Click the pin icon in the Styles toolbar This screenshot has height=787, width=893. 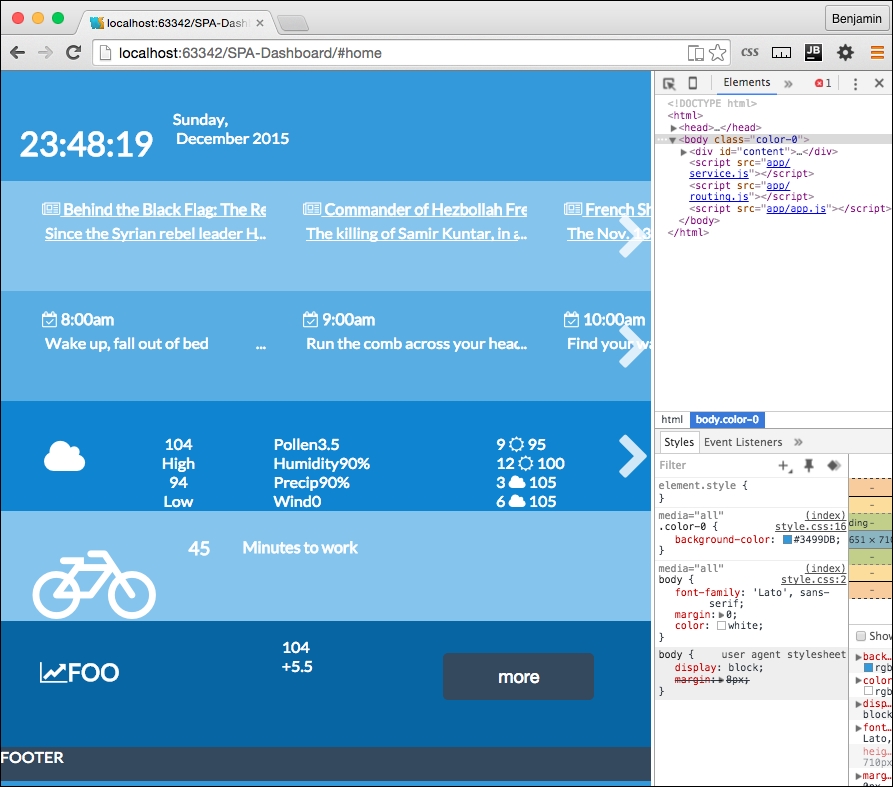[811, 466]
